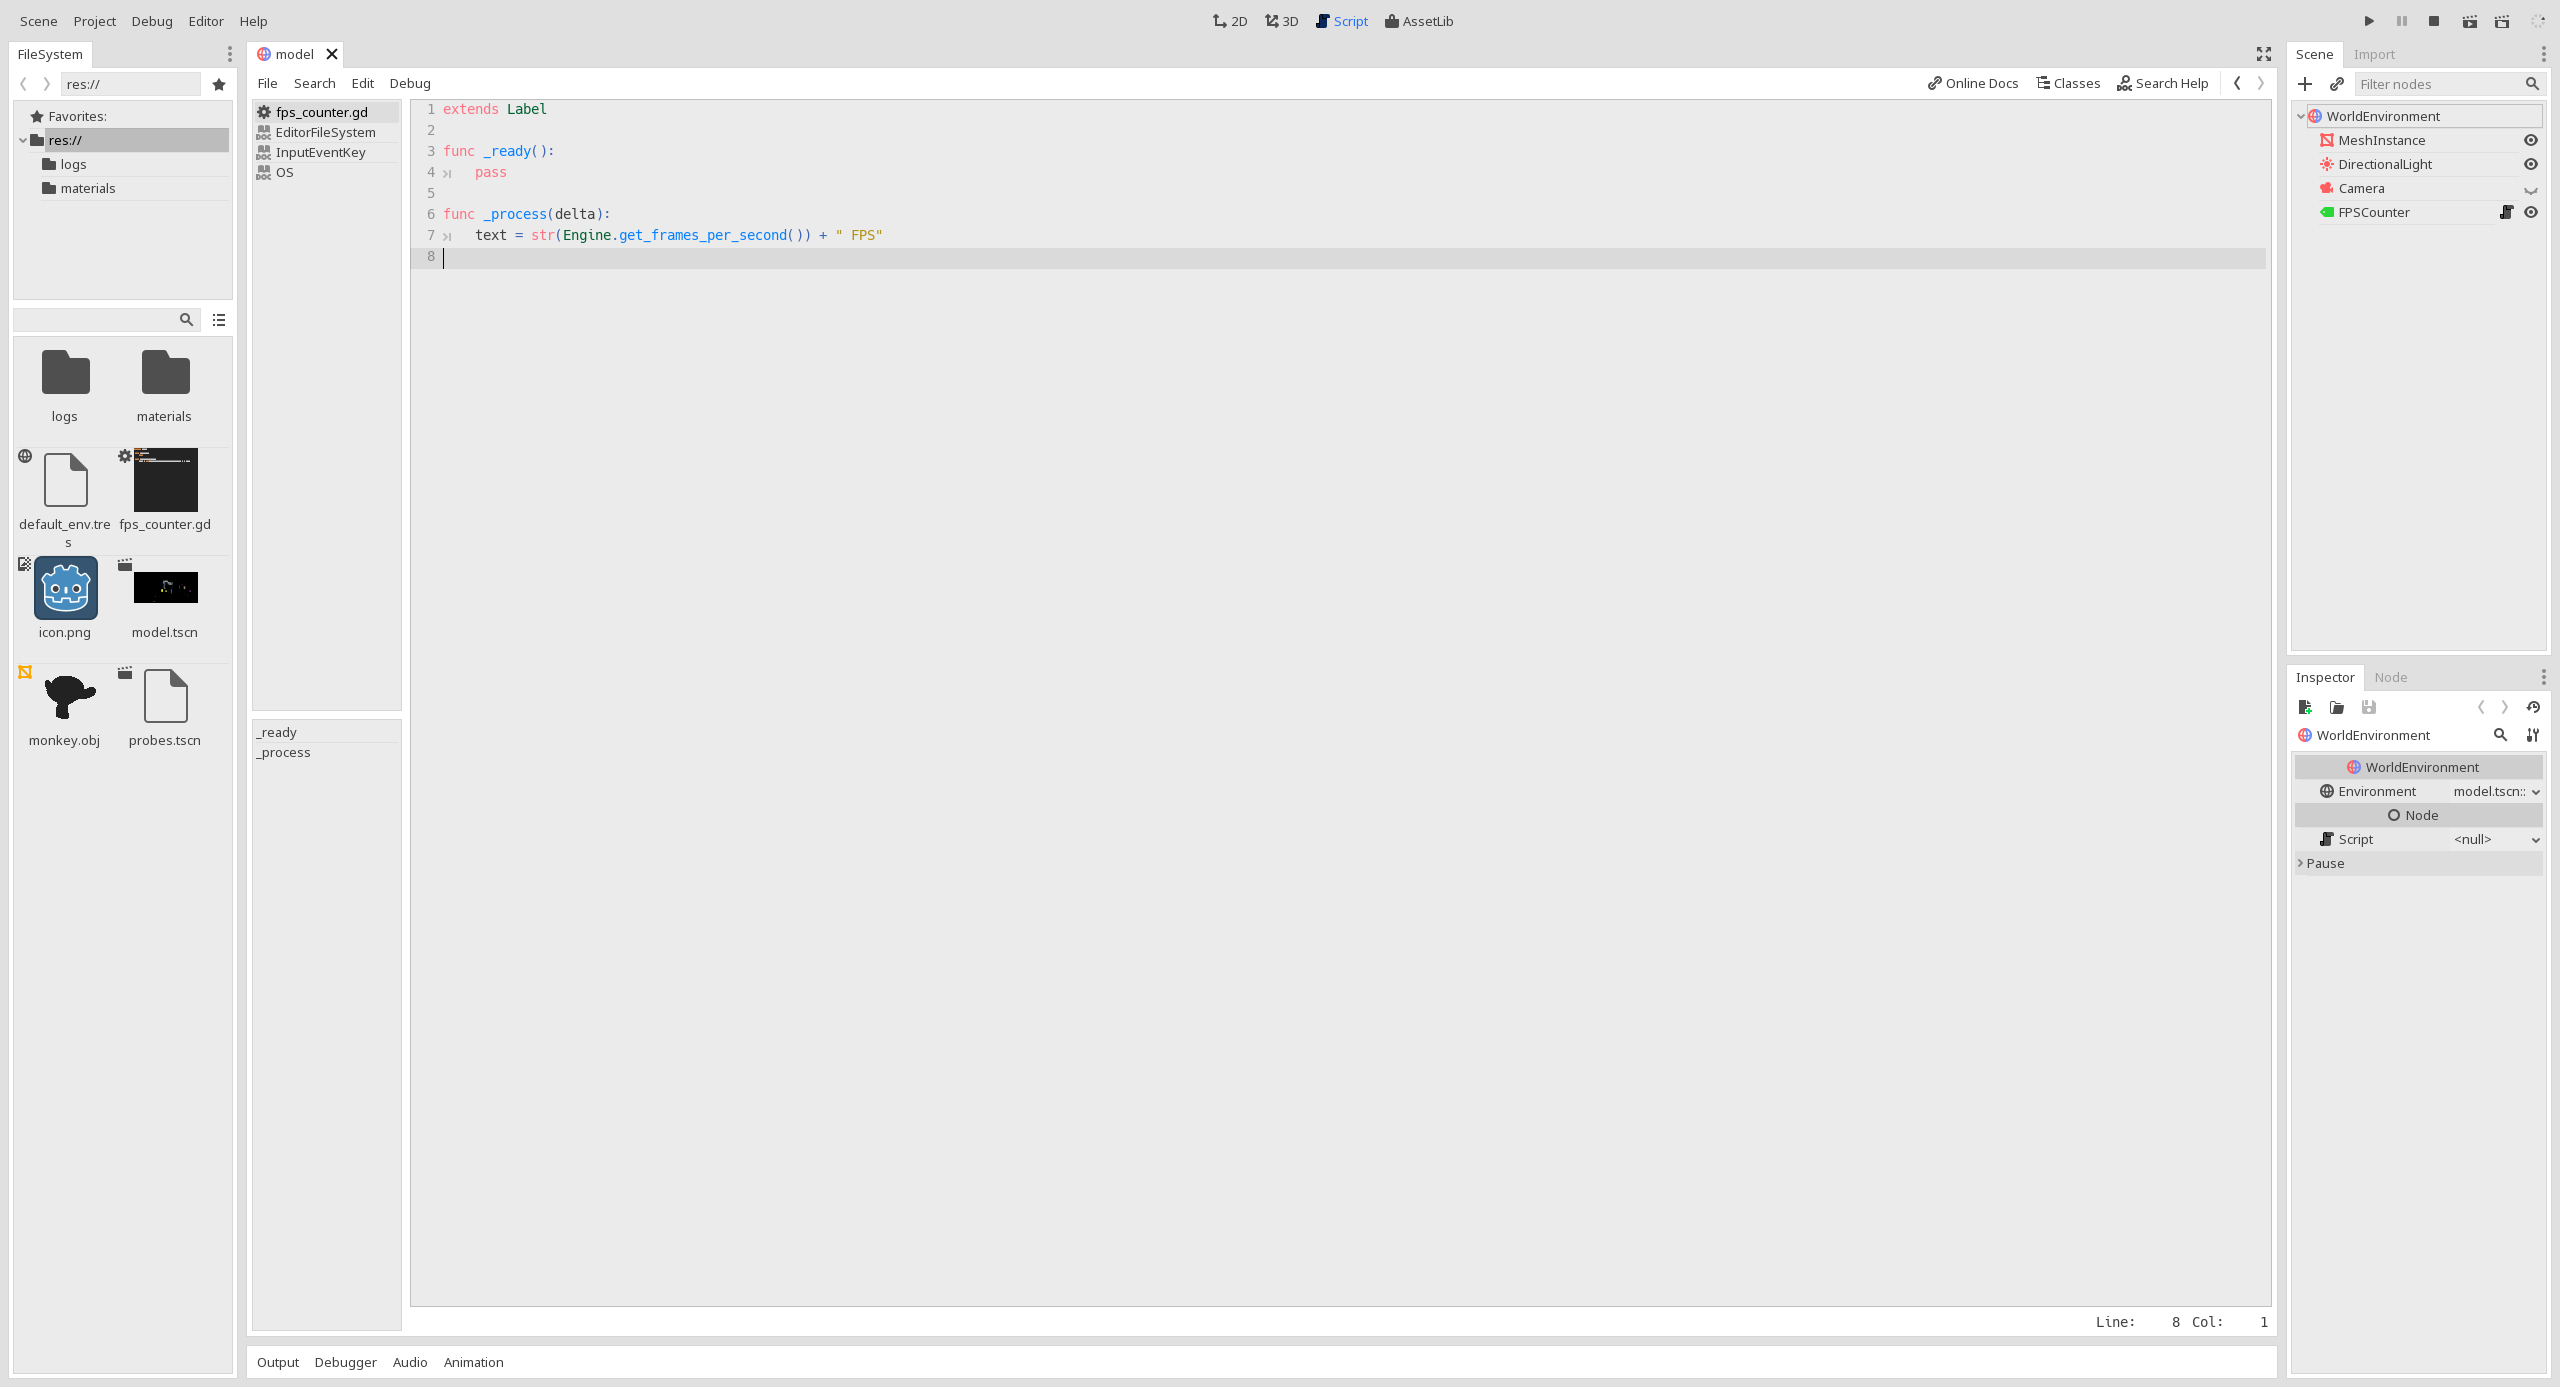Viewport: 2560px width, 1387px height.
Task: Select the Script workspace tab
Action: [1341, 20]
